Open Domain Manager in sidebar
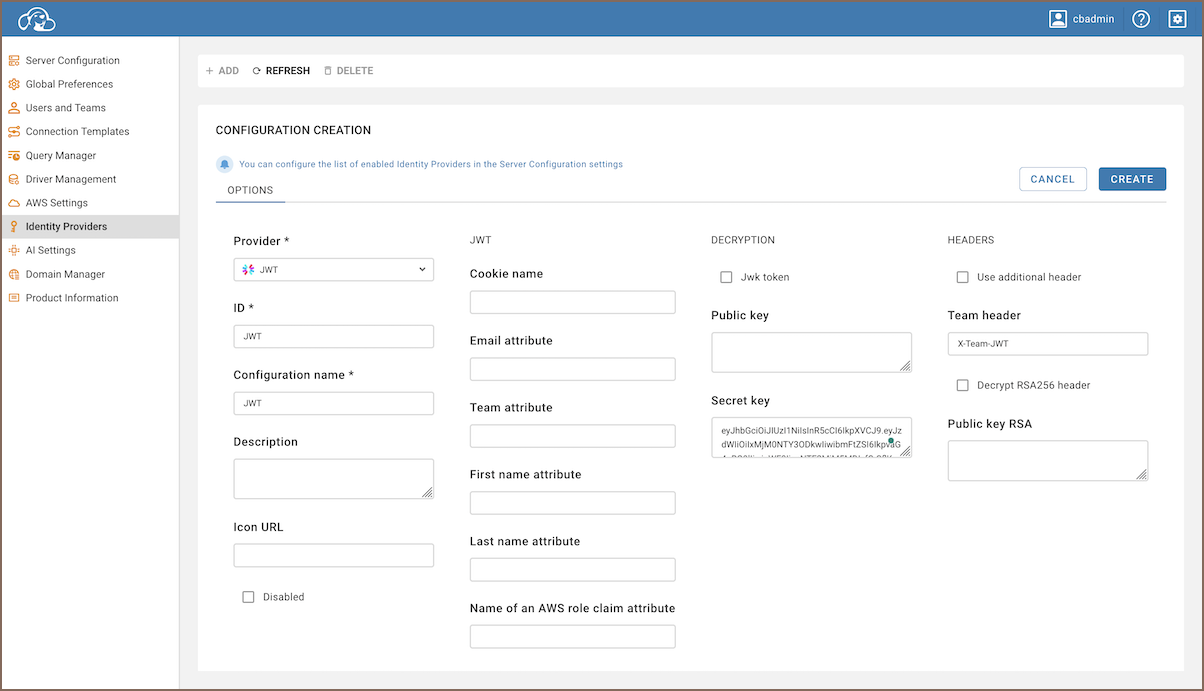The width and height of the screenshot is (1204, 691). tap(65, 274)
